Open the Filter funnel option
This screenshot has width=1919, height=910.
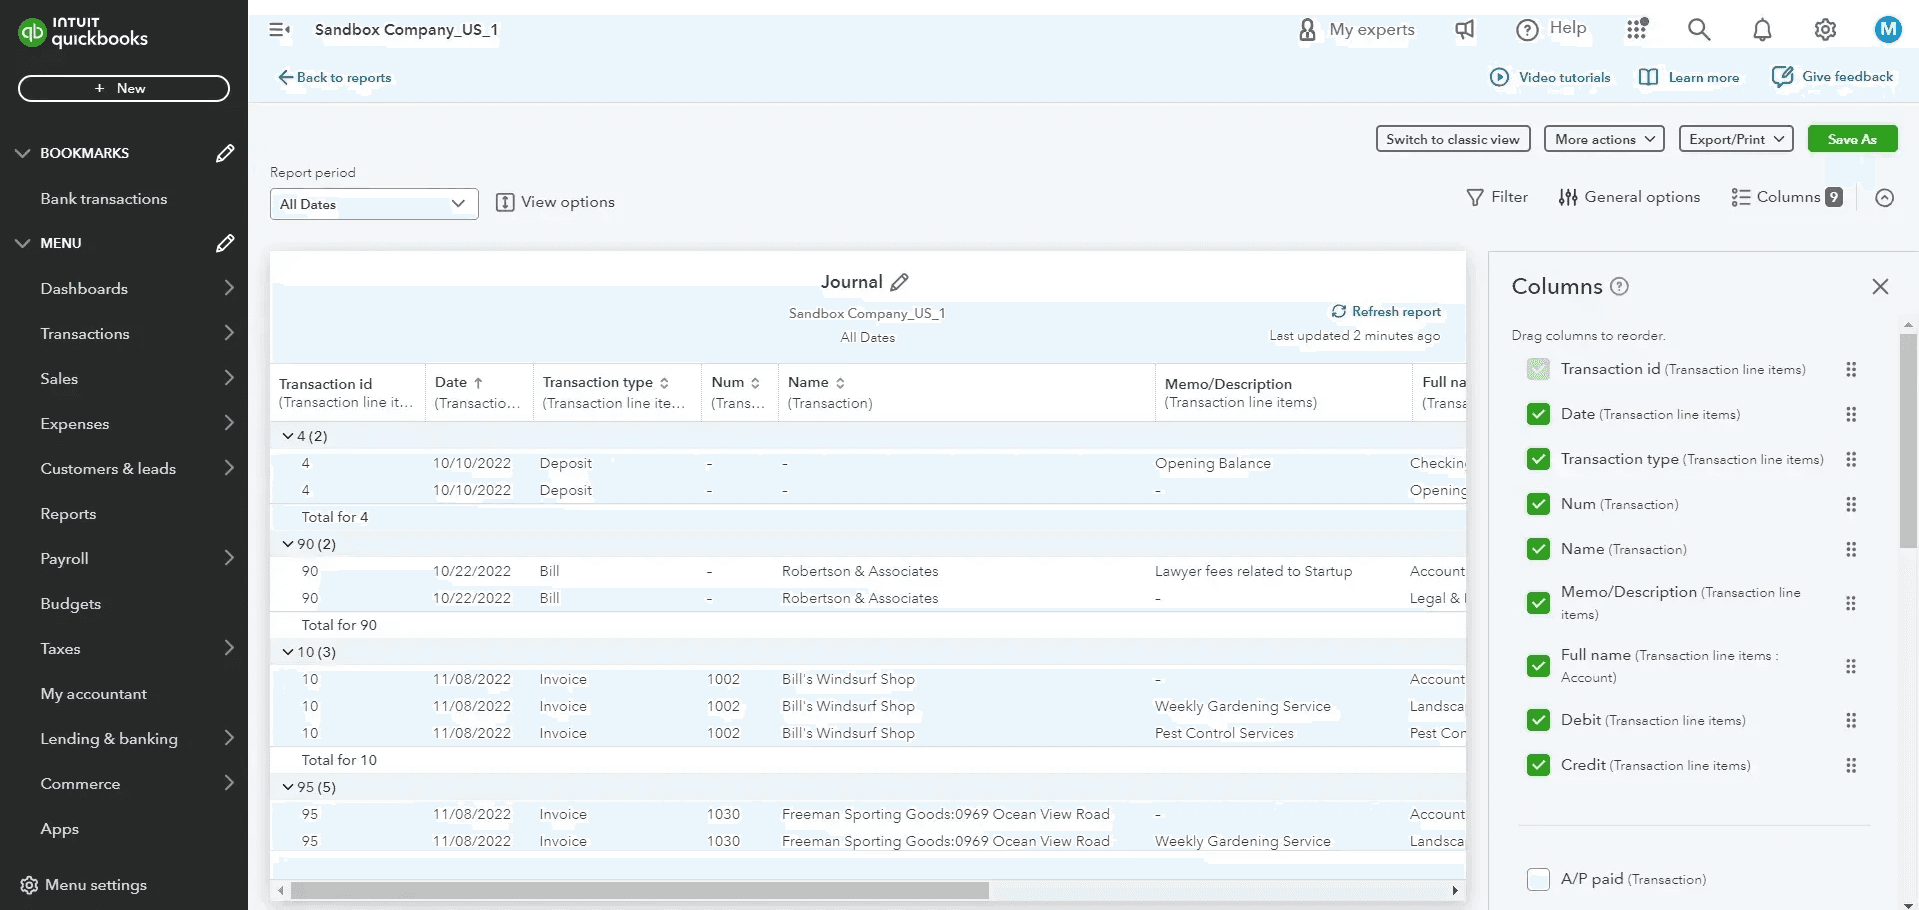(1497, 197)
